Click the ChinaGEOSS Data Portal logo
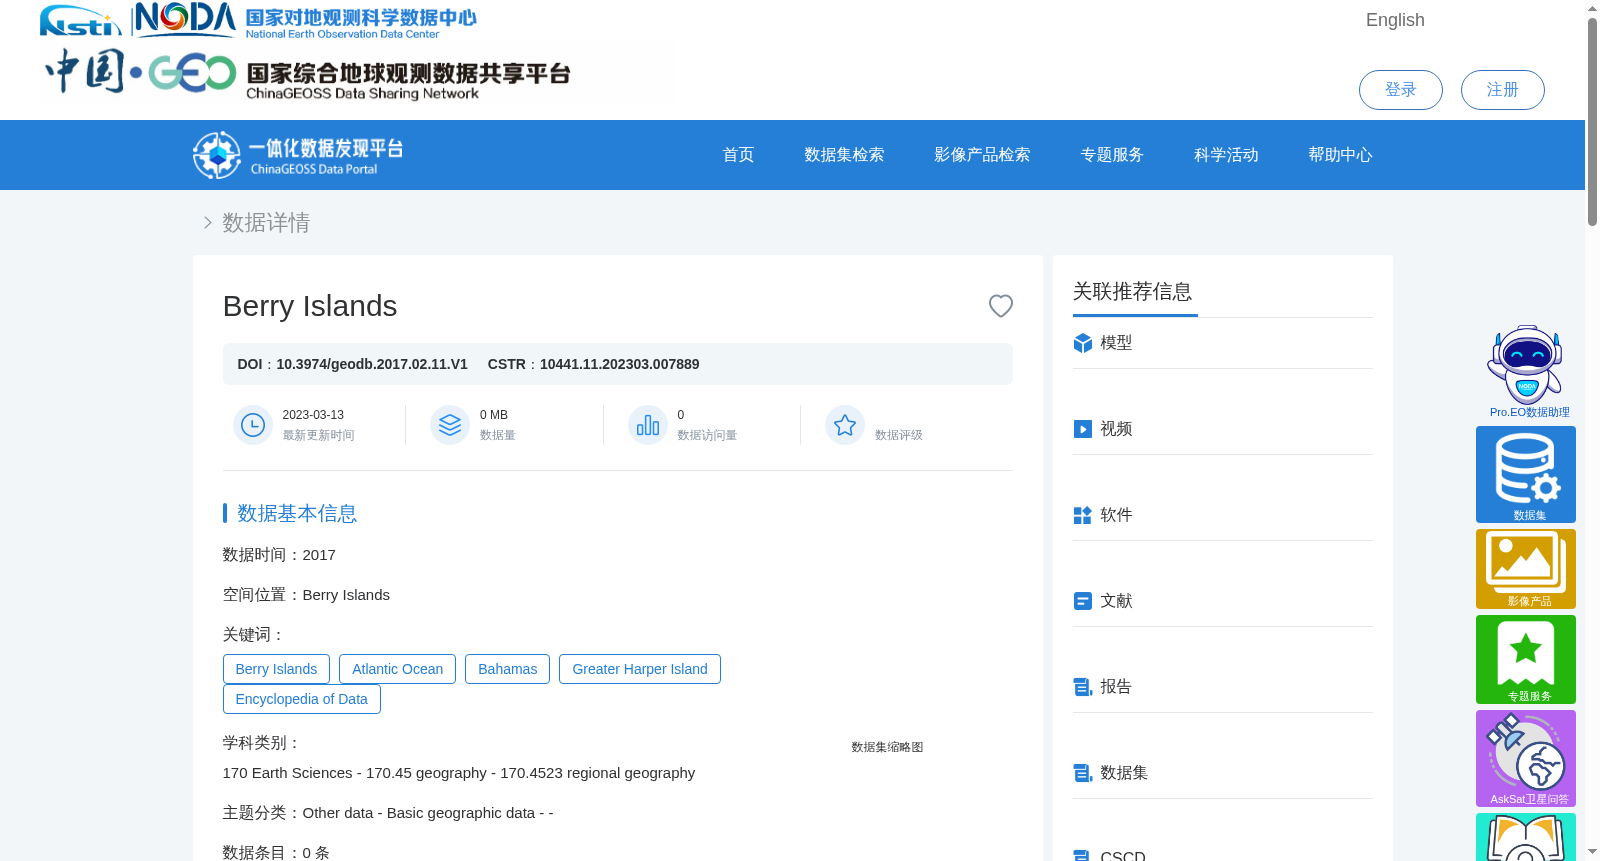This screenshot has height=861, width=1600. [x=298, y=155]
